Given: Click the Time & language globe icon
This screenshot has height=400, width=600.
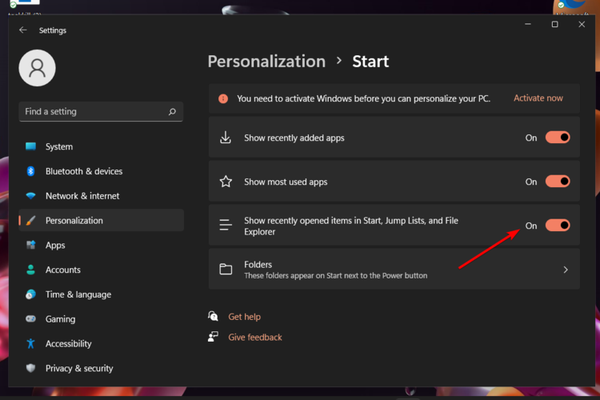Looking at the screenshot, I should [31, 294].
